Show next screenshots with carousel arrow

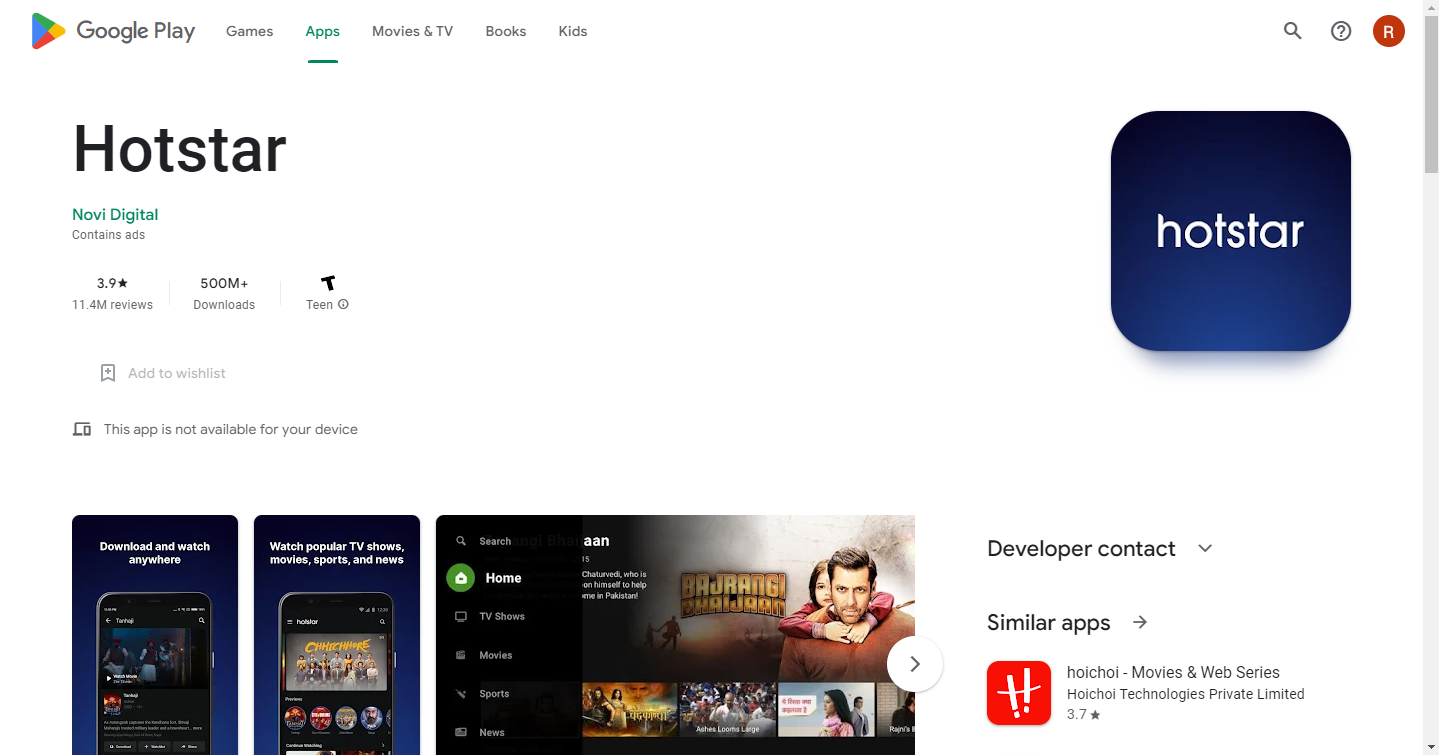[915, 664]
